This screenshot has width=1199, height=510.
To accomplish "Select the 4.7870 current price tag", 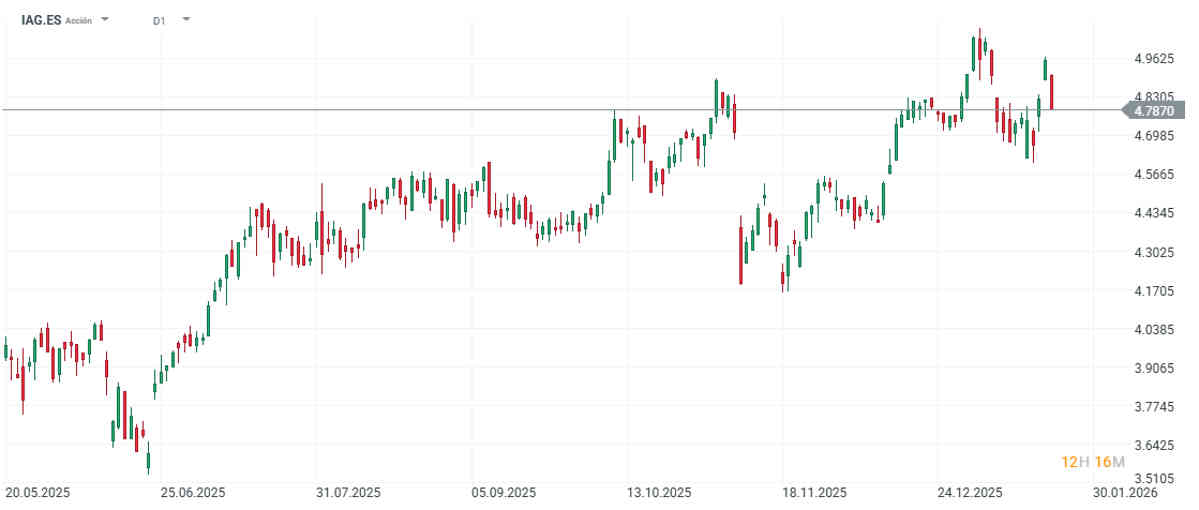I will 1160,111.
